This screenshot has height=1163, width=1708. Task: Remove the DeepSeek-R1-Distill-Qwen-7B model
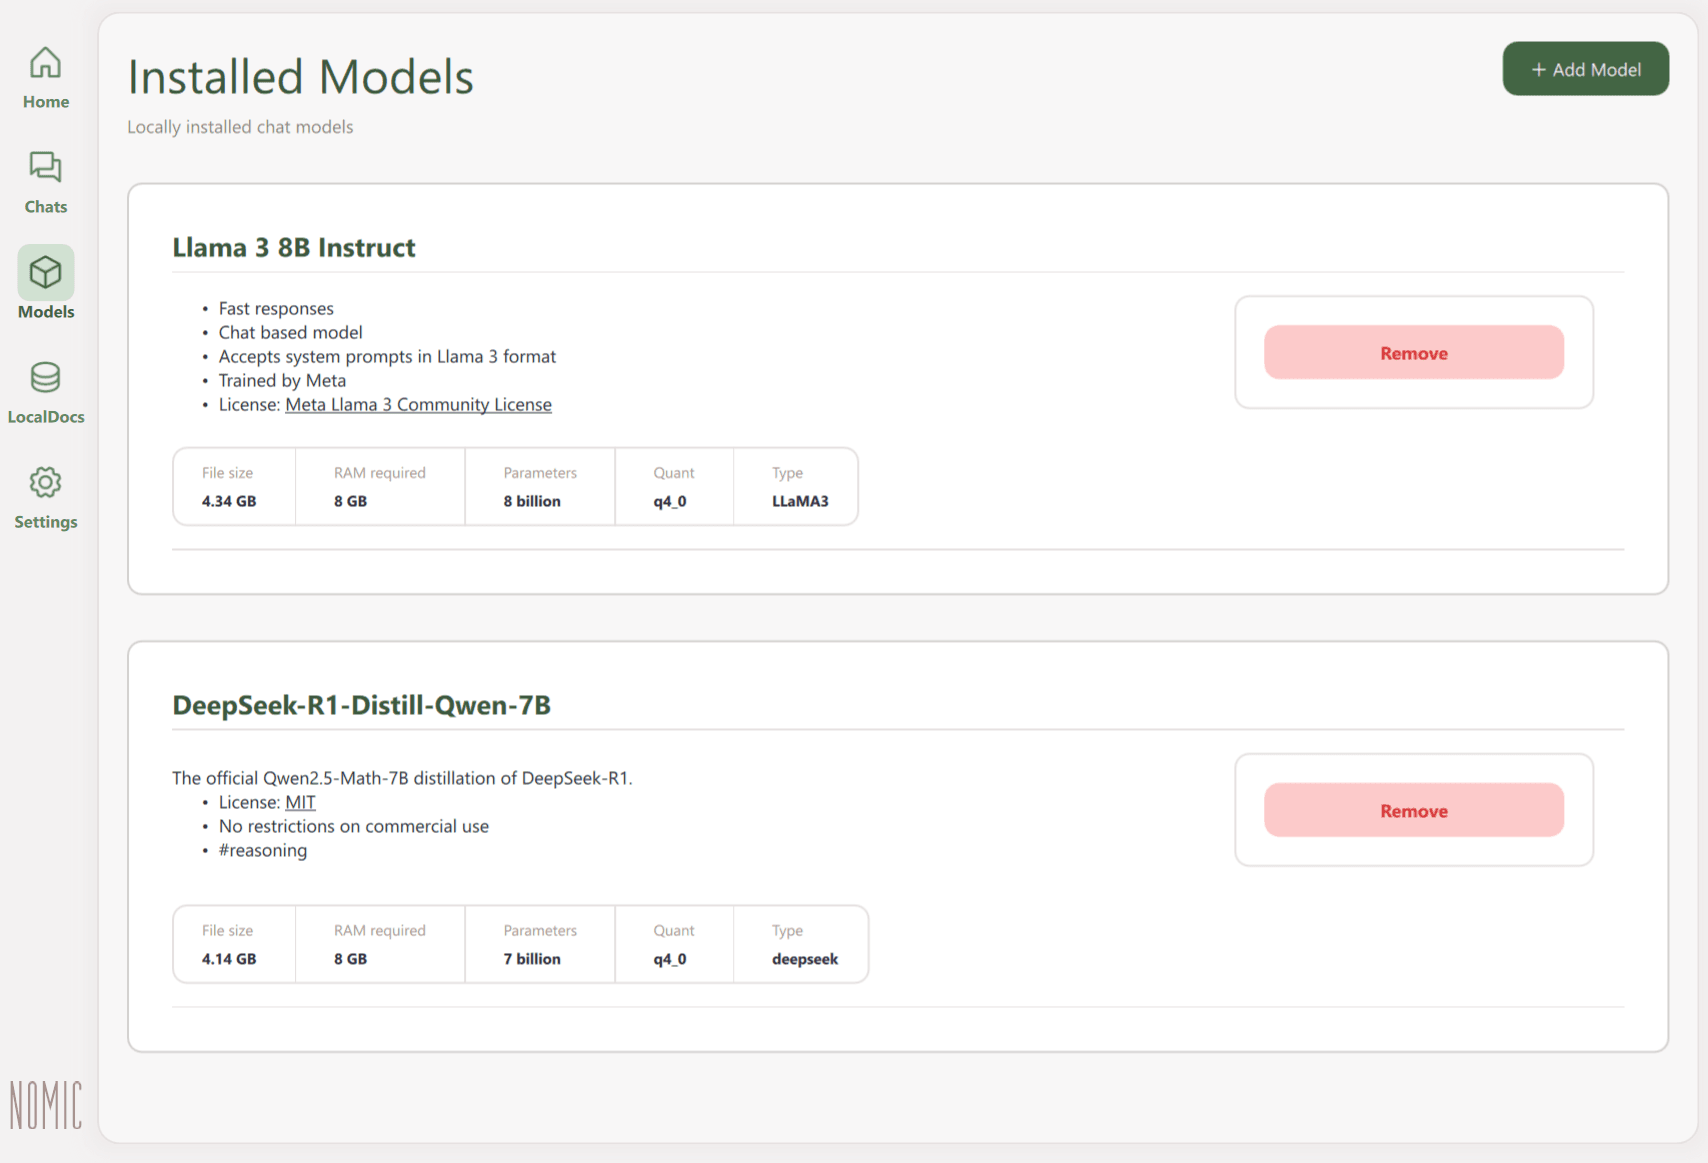1413,811
